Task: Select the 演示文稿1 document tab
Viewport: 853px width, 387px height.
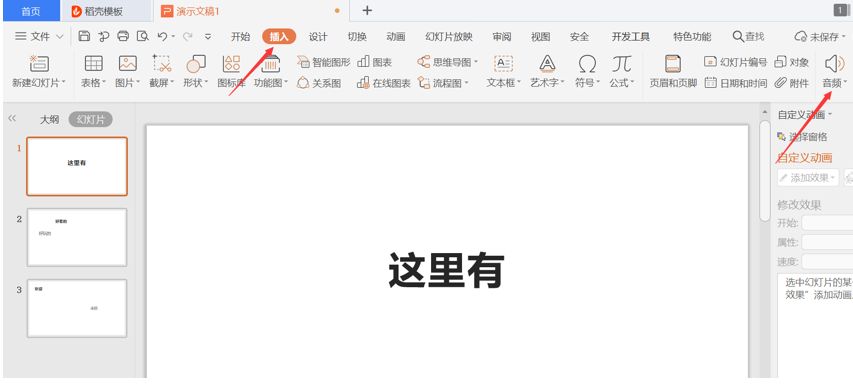Action: point(251,11)
